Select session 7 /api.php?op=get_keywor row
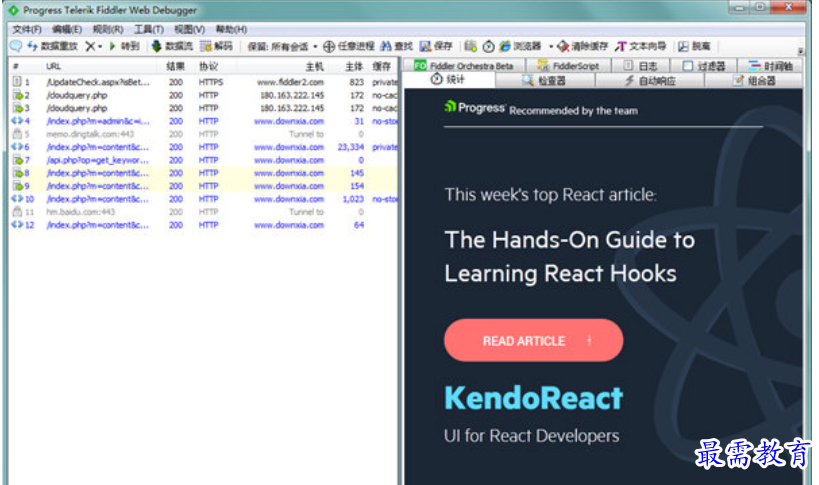The height and width of the screenshot is (485, 819). (204, 160)
